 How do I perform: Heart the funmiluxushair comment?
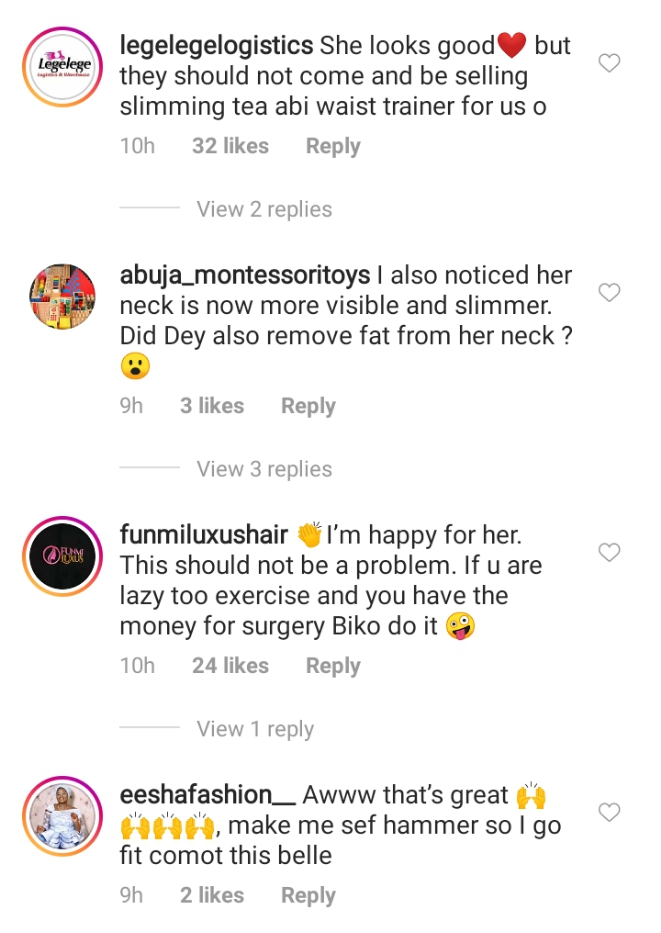(x=608, y=552)
